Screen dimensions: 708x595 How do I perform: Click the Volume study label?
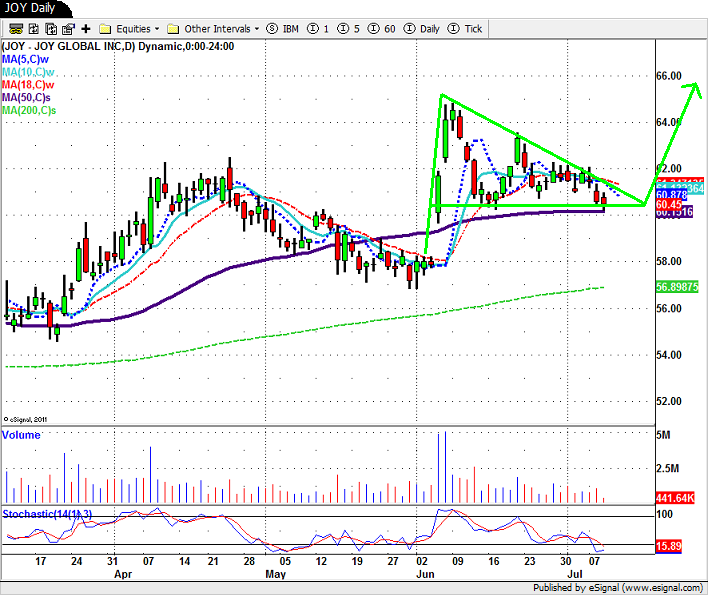pyautogui.click(x=21, y=435)
